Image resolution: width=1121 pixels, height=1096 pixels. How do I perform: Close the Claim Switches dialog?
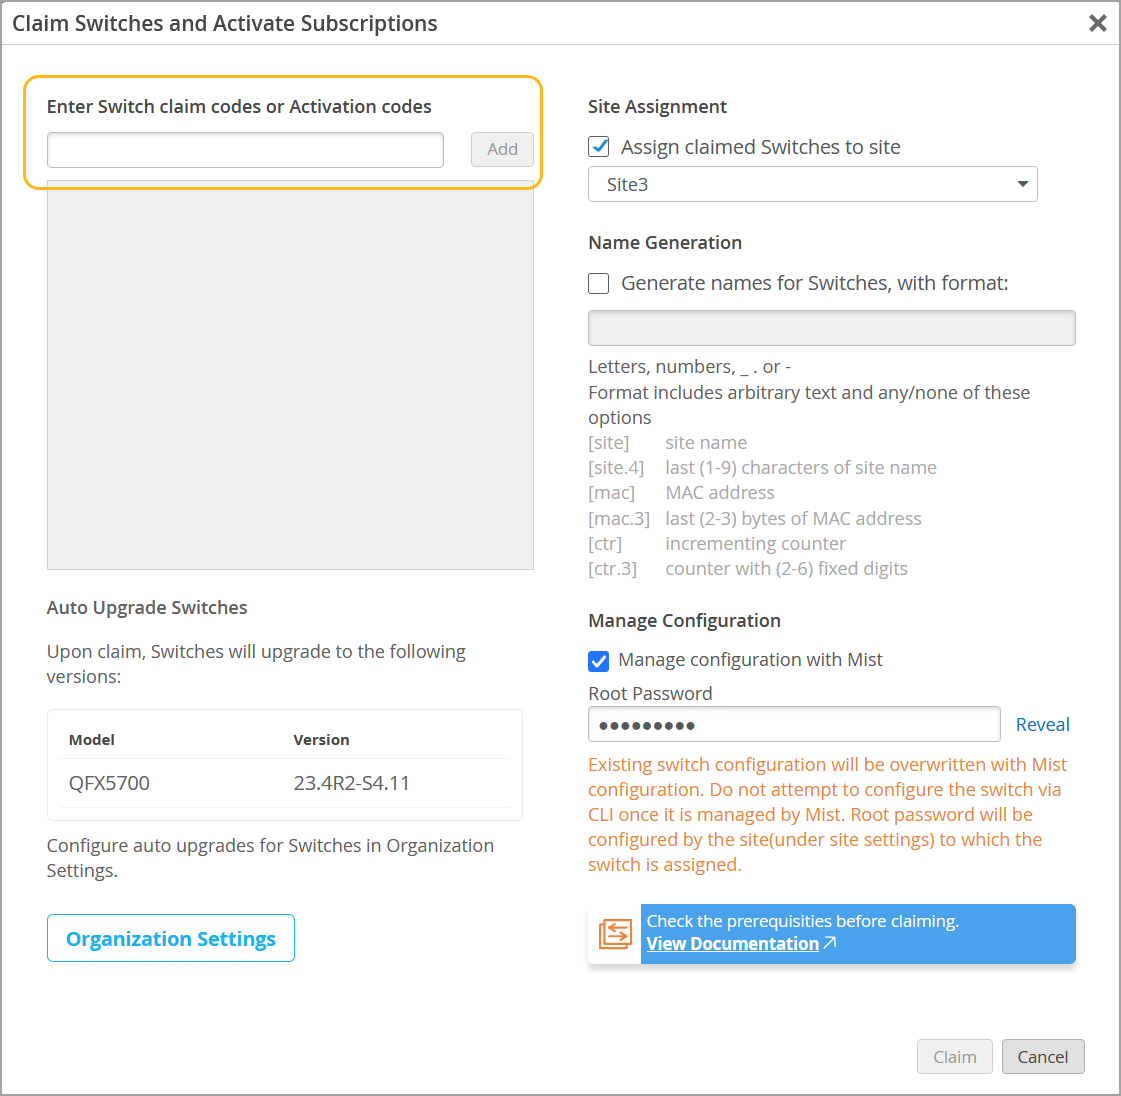1097,23
